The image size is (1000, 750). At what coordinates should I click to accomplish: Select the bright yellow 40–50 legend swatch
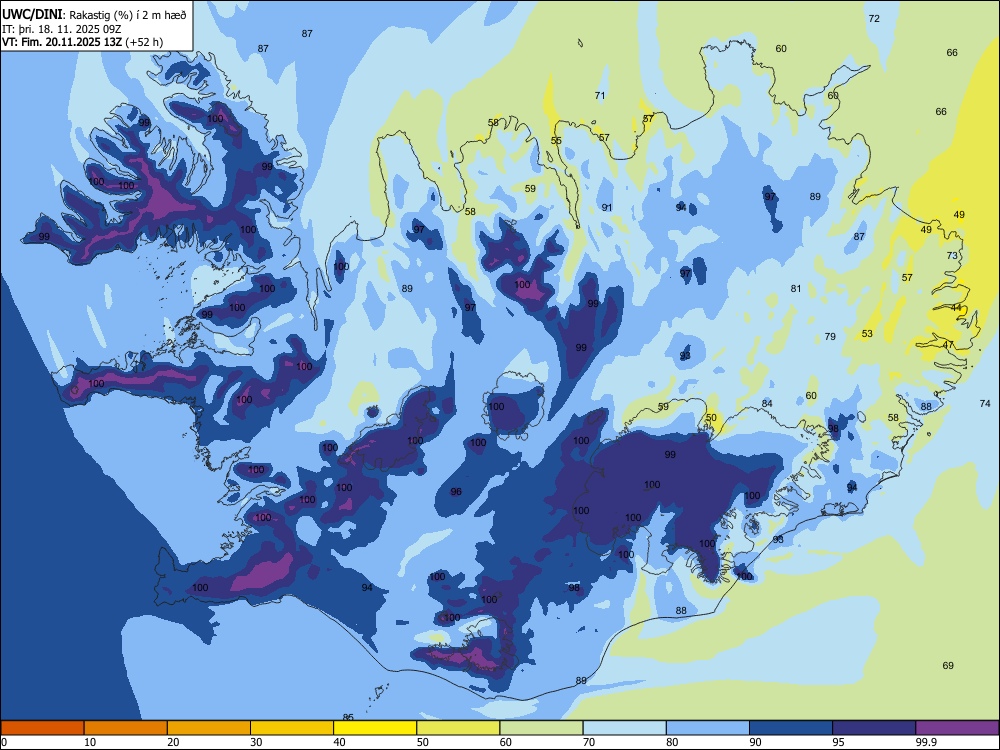tap(375, 728)
